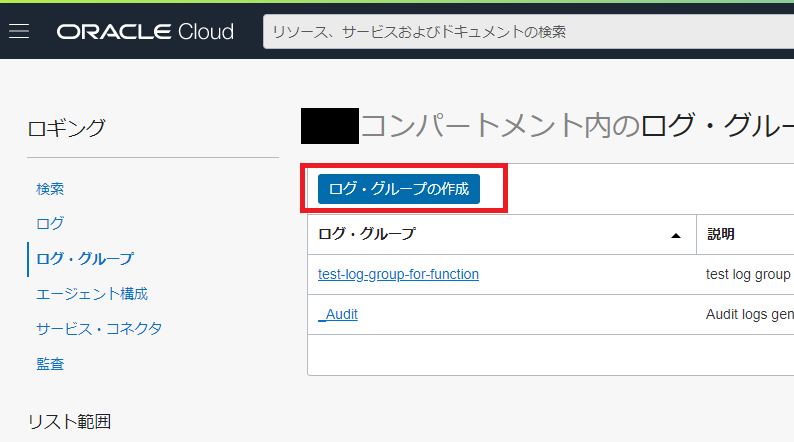
Task: Click the ロギング sidebar heading
Action: pyautogui.click(x=66, y=128)
